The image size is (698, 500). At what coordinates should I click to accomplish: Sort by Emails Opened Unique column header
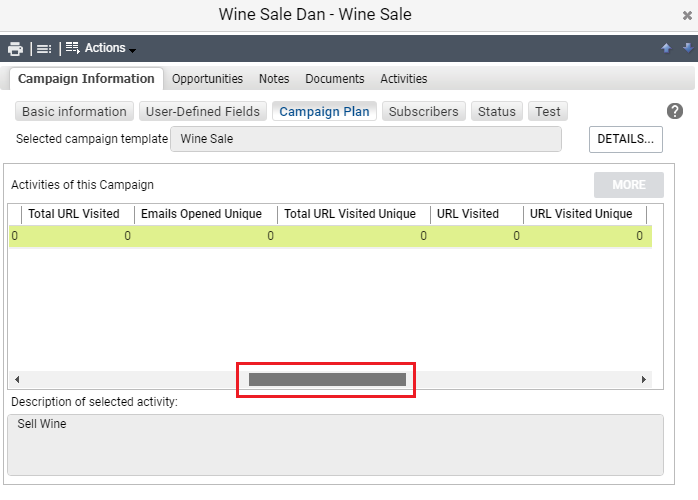tap(201, 214)
